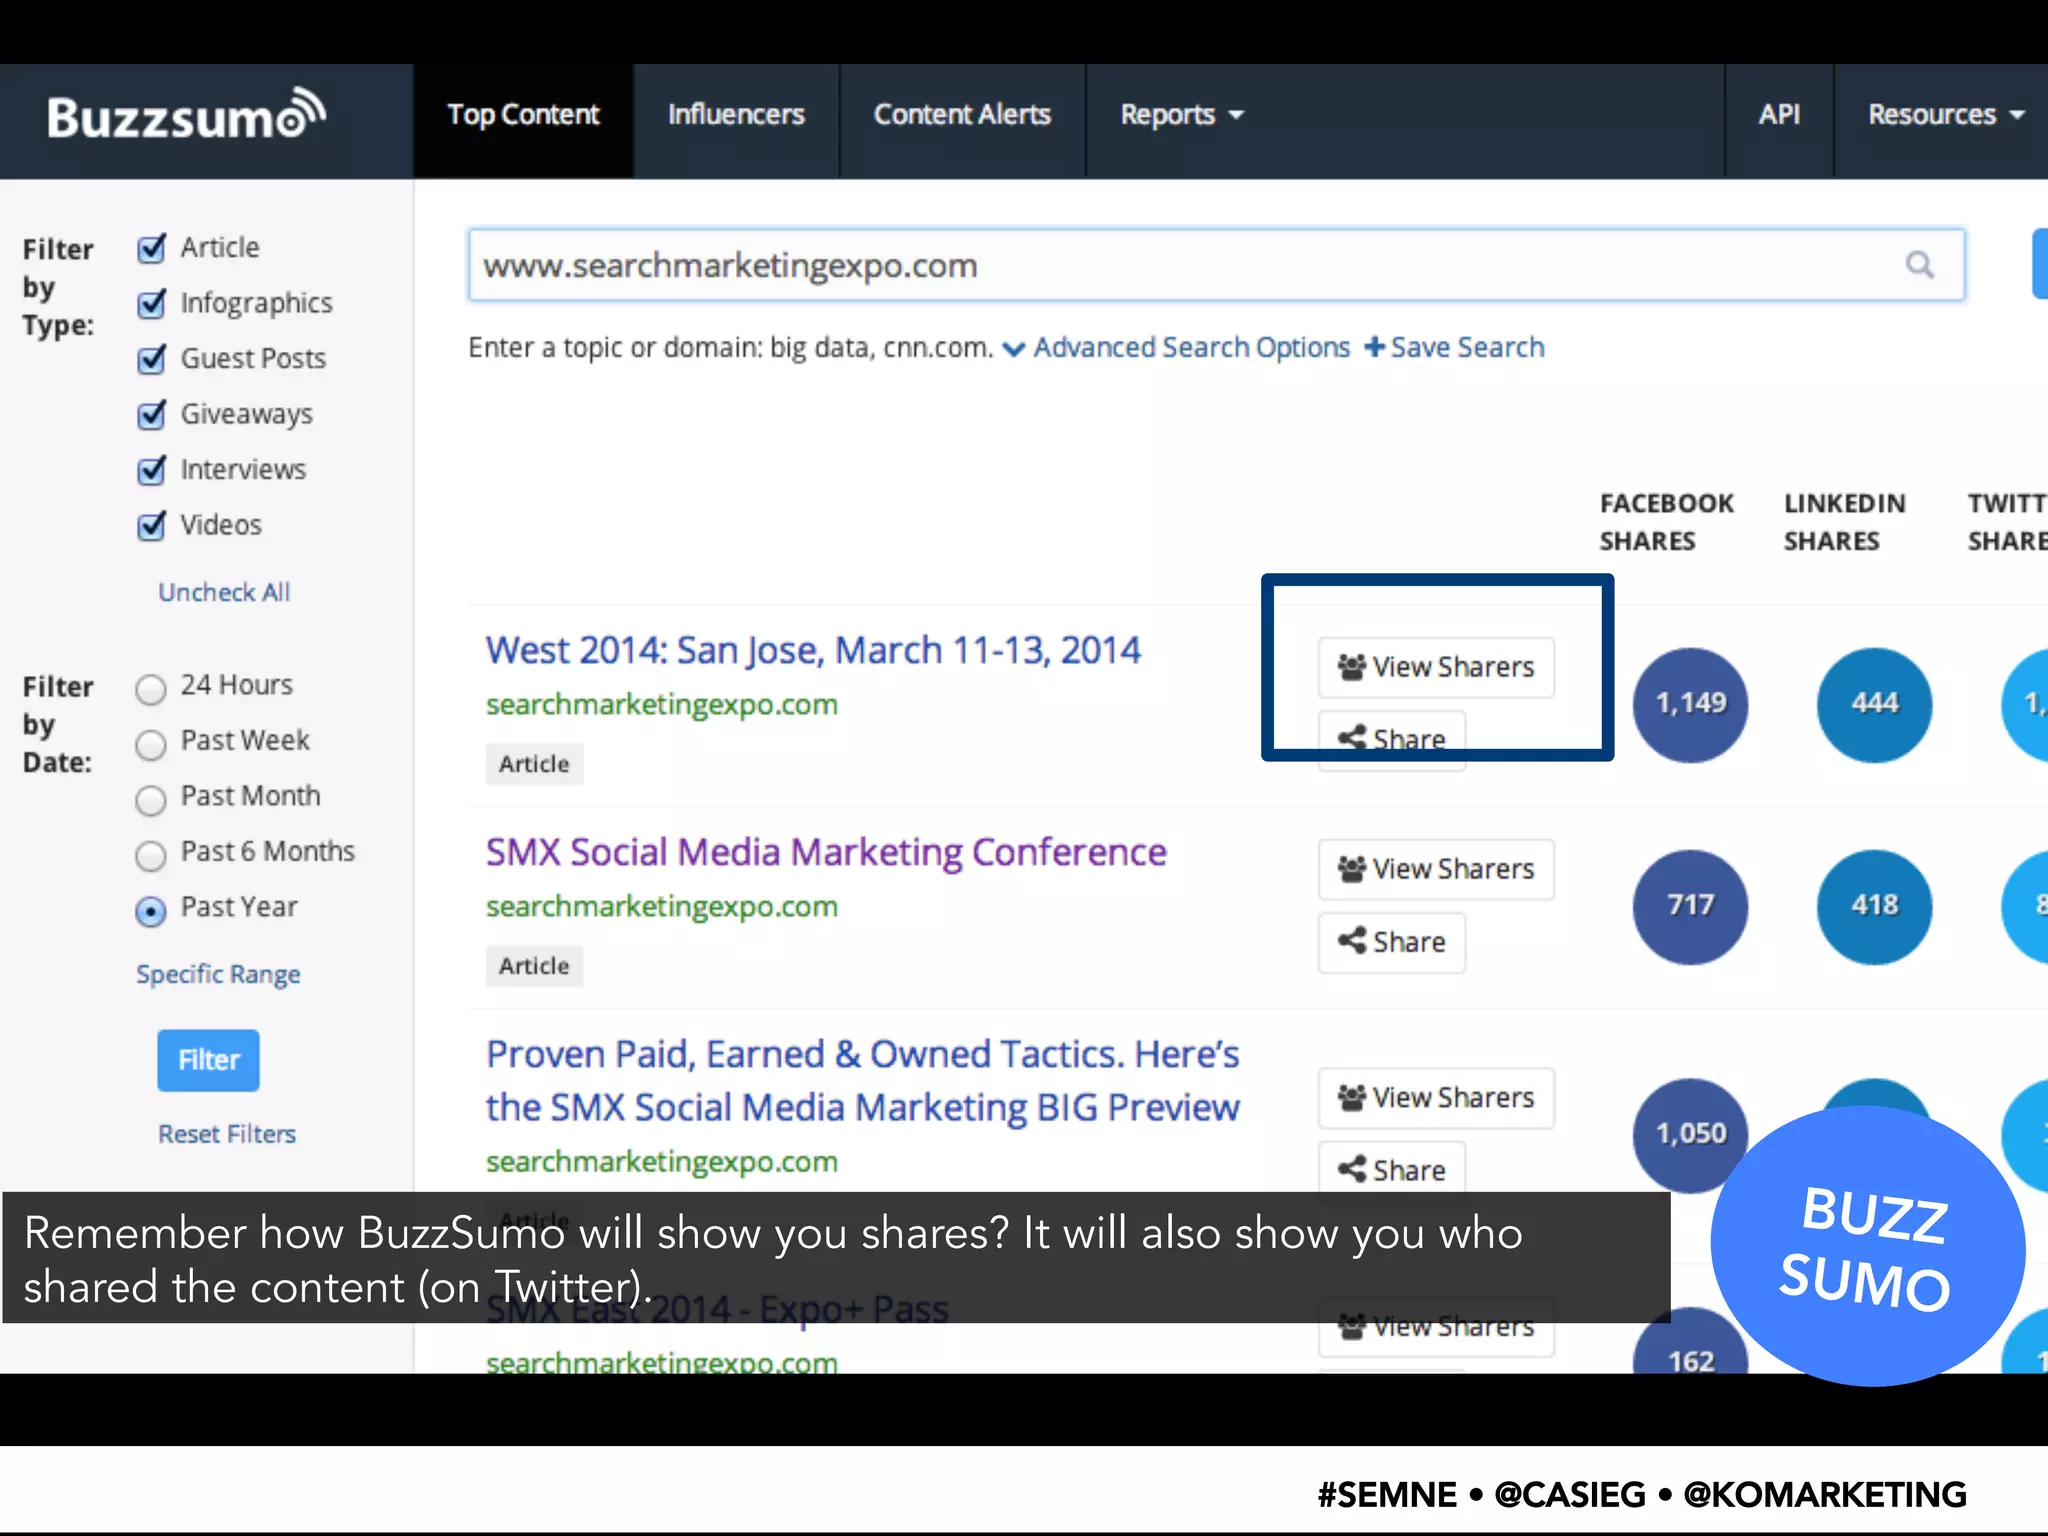Select the Past Month date filter
This screenshot has width=2048, height=1536.
151,800
